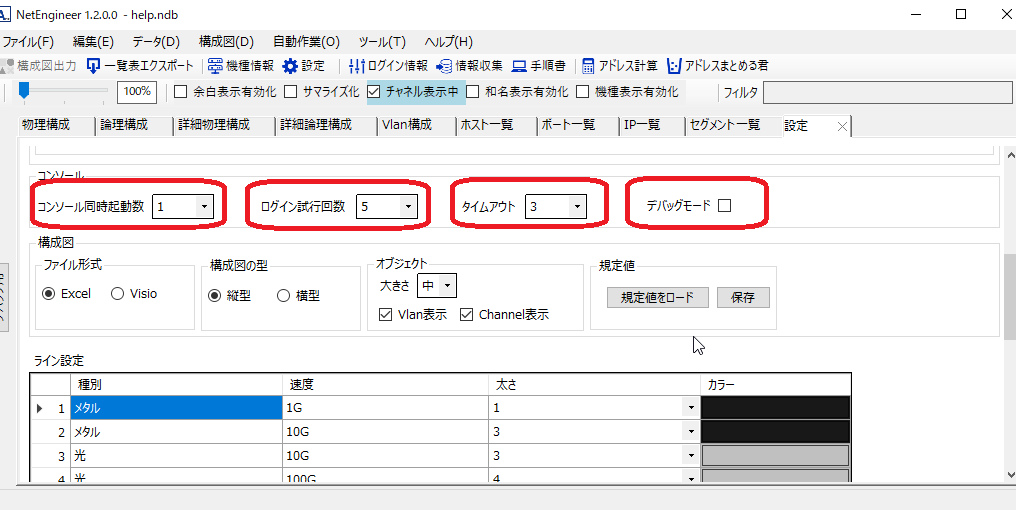Open ログイン情報 toolbar item
1016x510 pixels.
coord(357,66)
